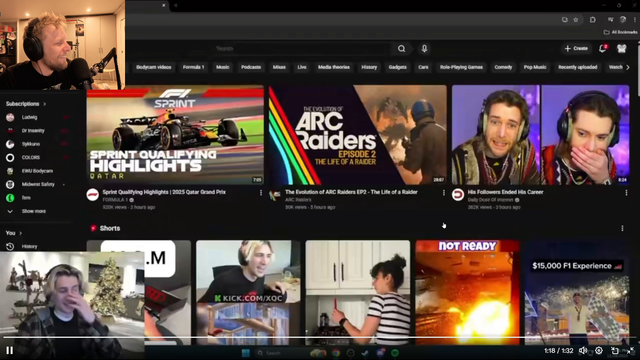Exit fullscreen with the collapse arrows icon
This screenshot has width=640, height=360.
click(631, 350)
